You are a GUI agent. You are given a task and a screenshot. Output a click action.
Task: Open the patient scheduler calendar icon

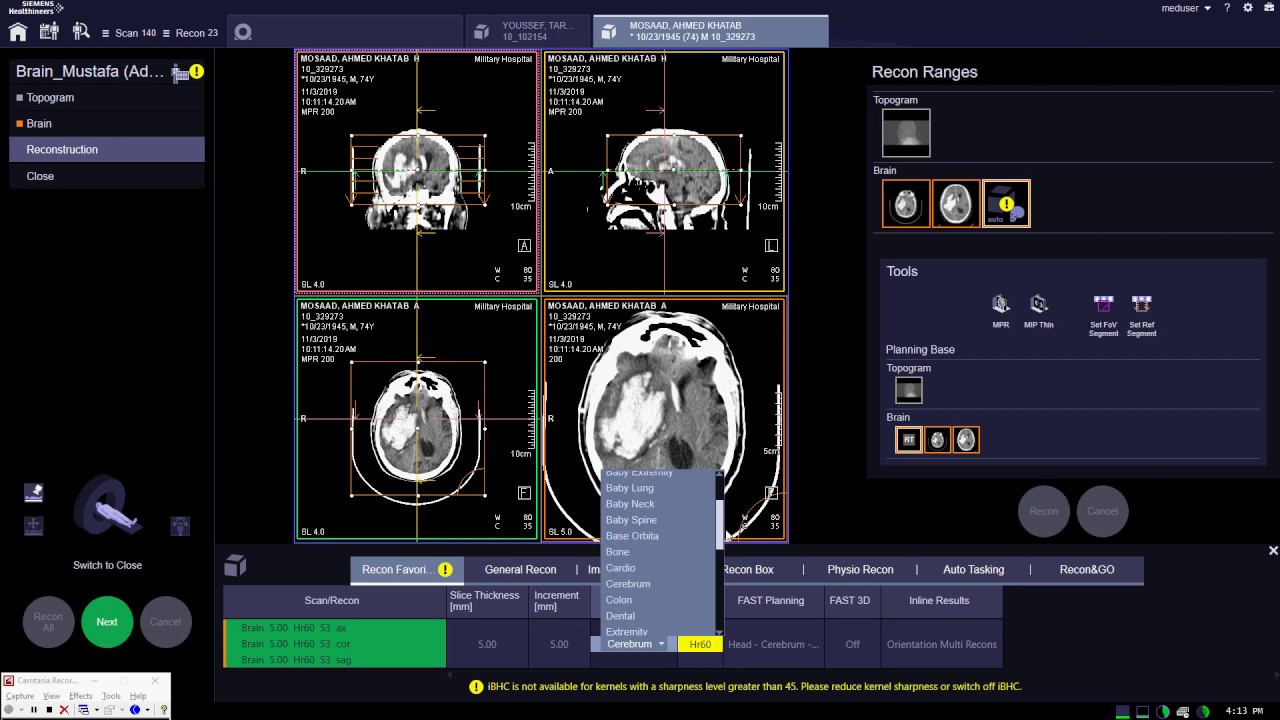click(49, 32)
